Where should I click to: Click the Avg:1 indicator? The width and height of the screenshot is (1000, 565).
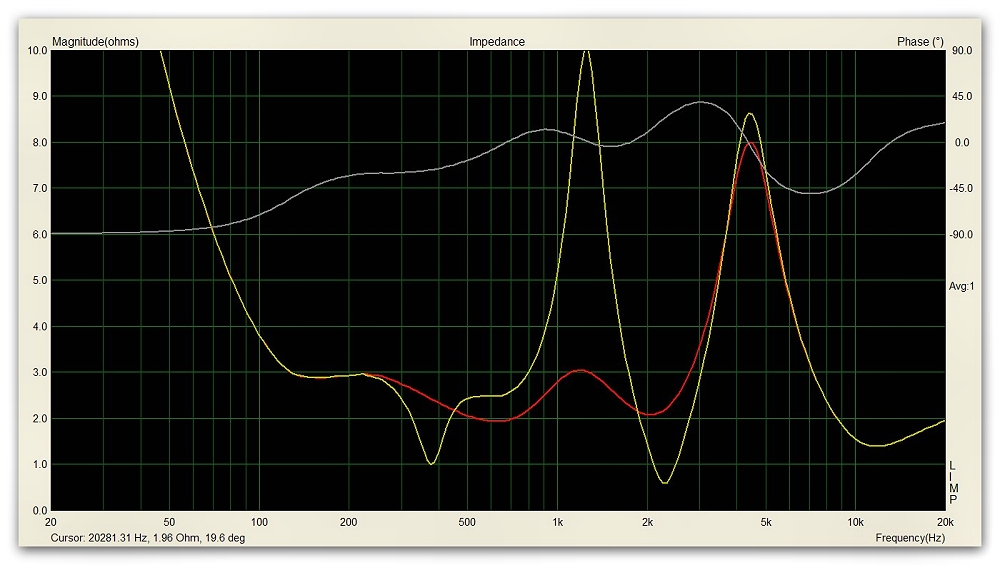[x=961, y=287]
